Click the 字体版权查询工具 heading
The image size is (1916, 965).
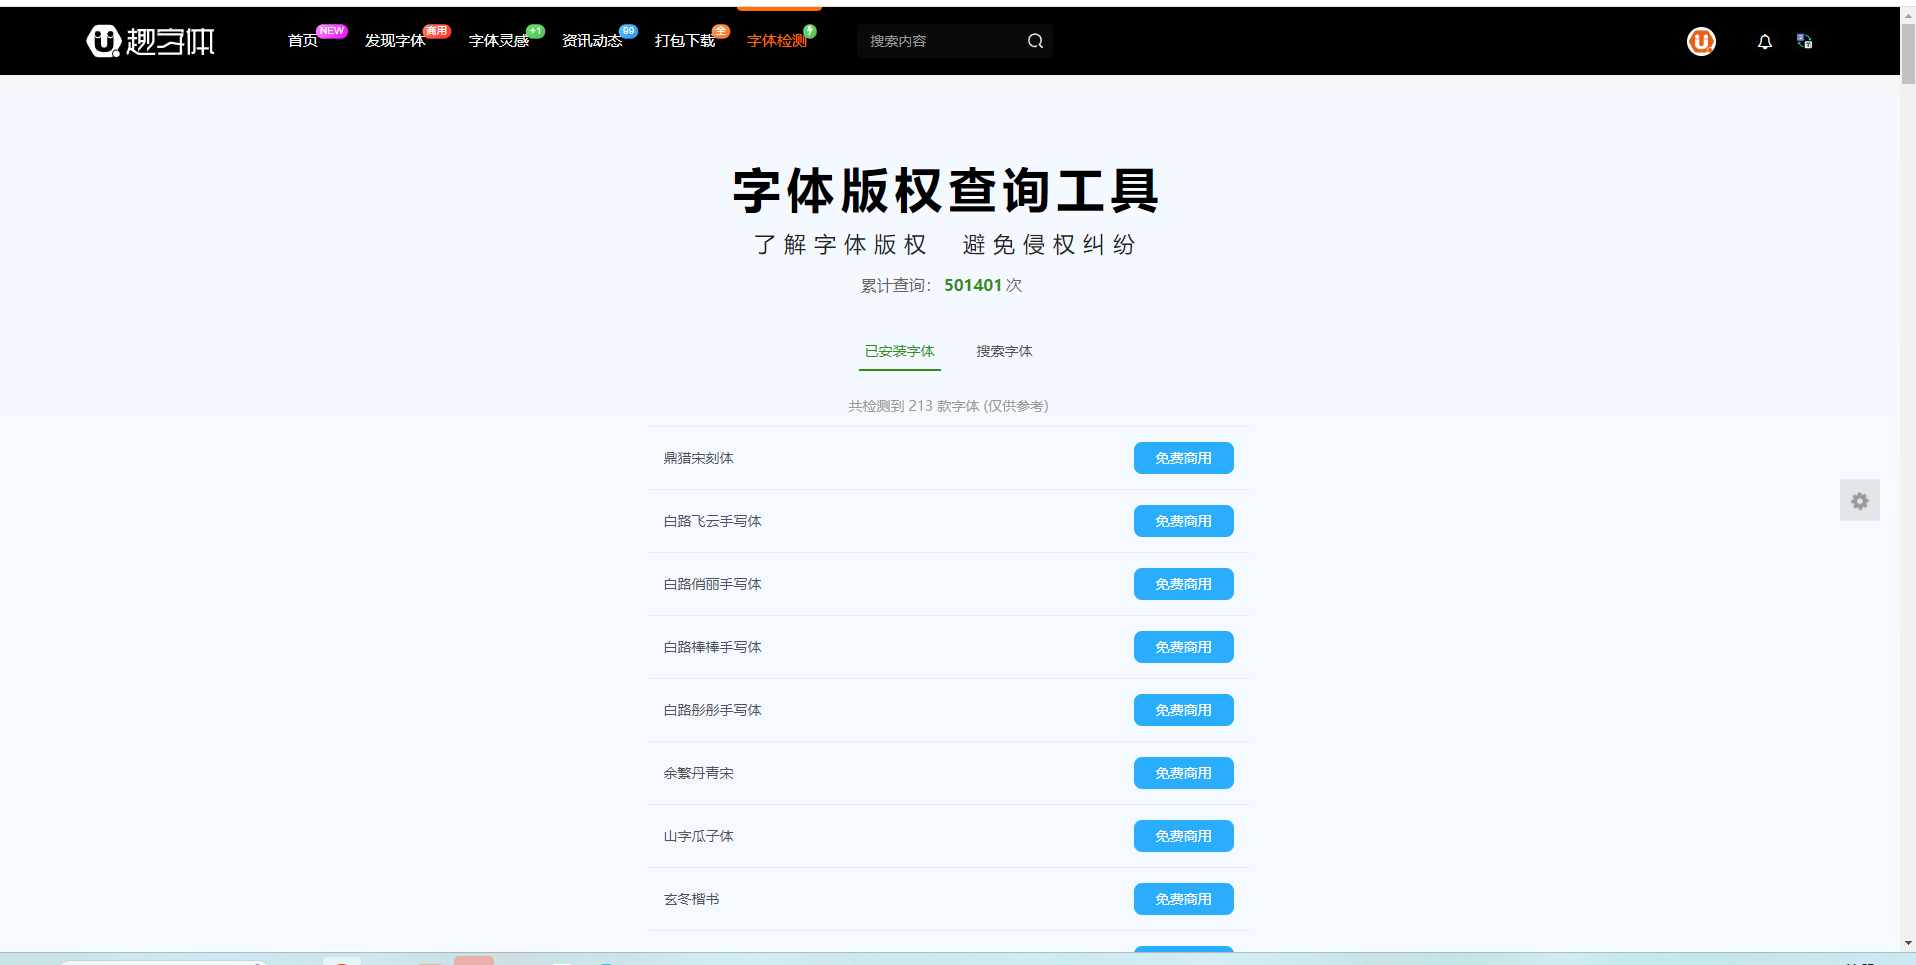click(946, 191)
